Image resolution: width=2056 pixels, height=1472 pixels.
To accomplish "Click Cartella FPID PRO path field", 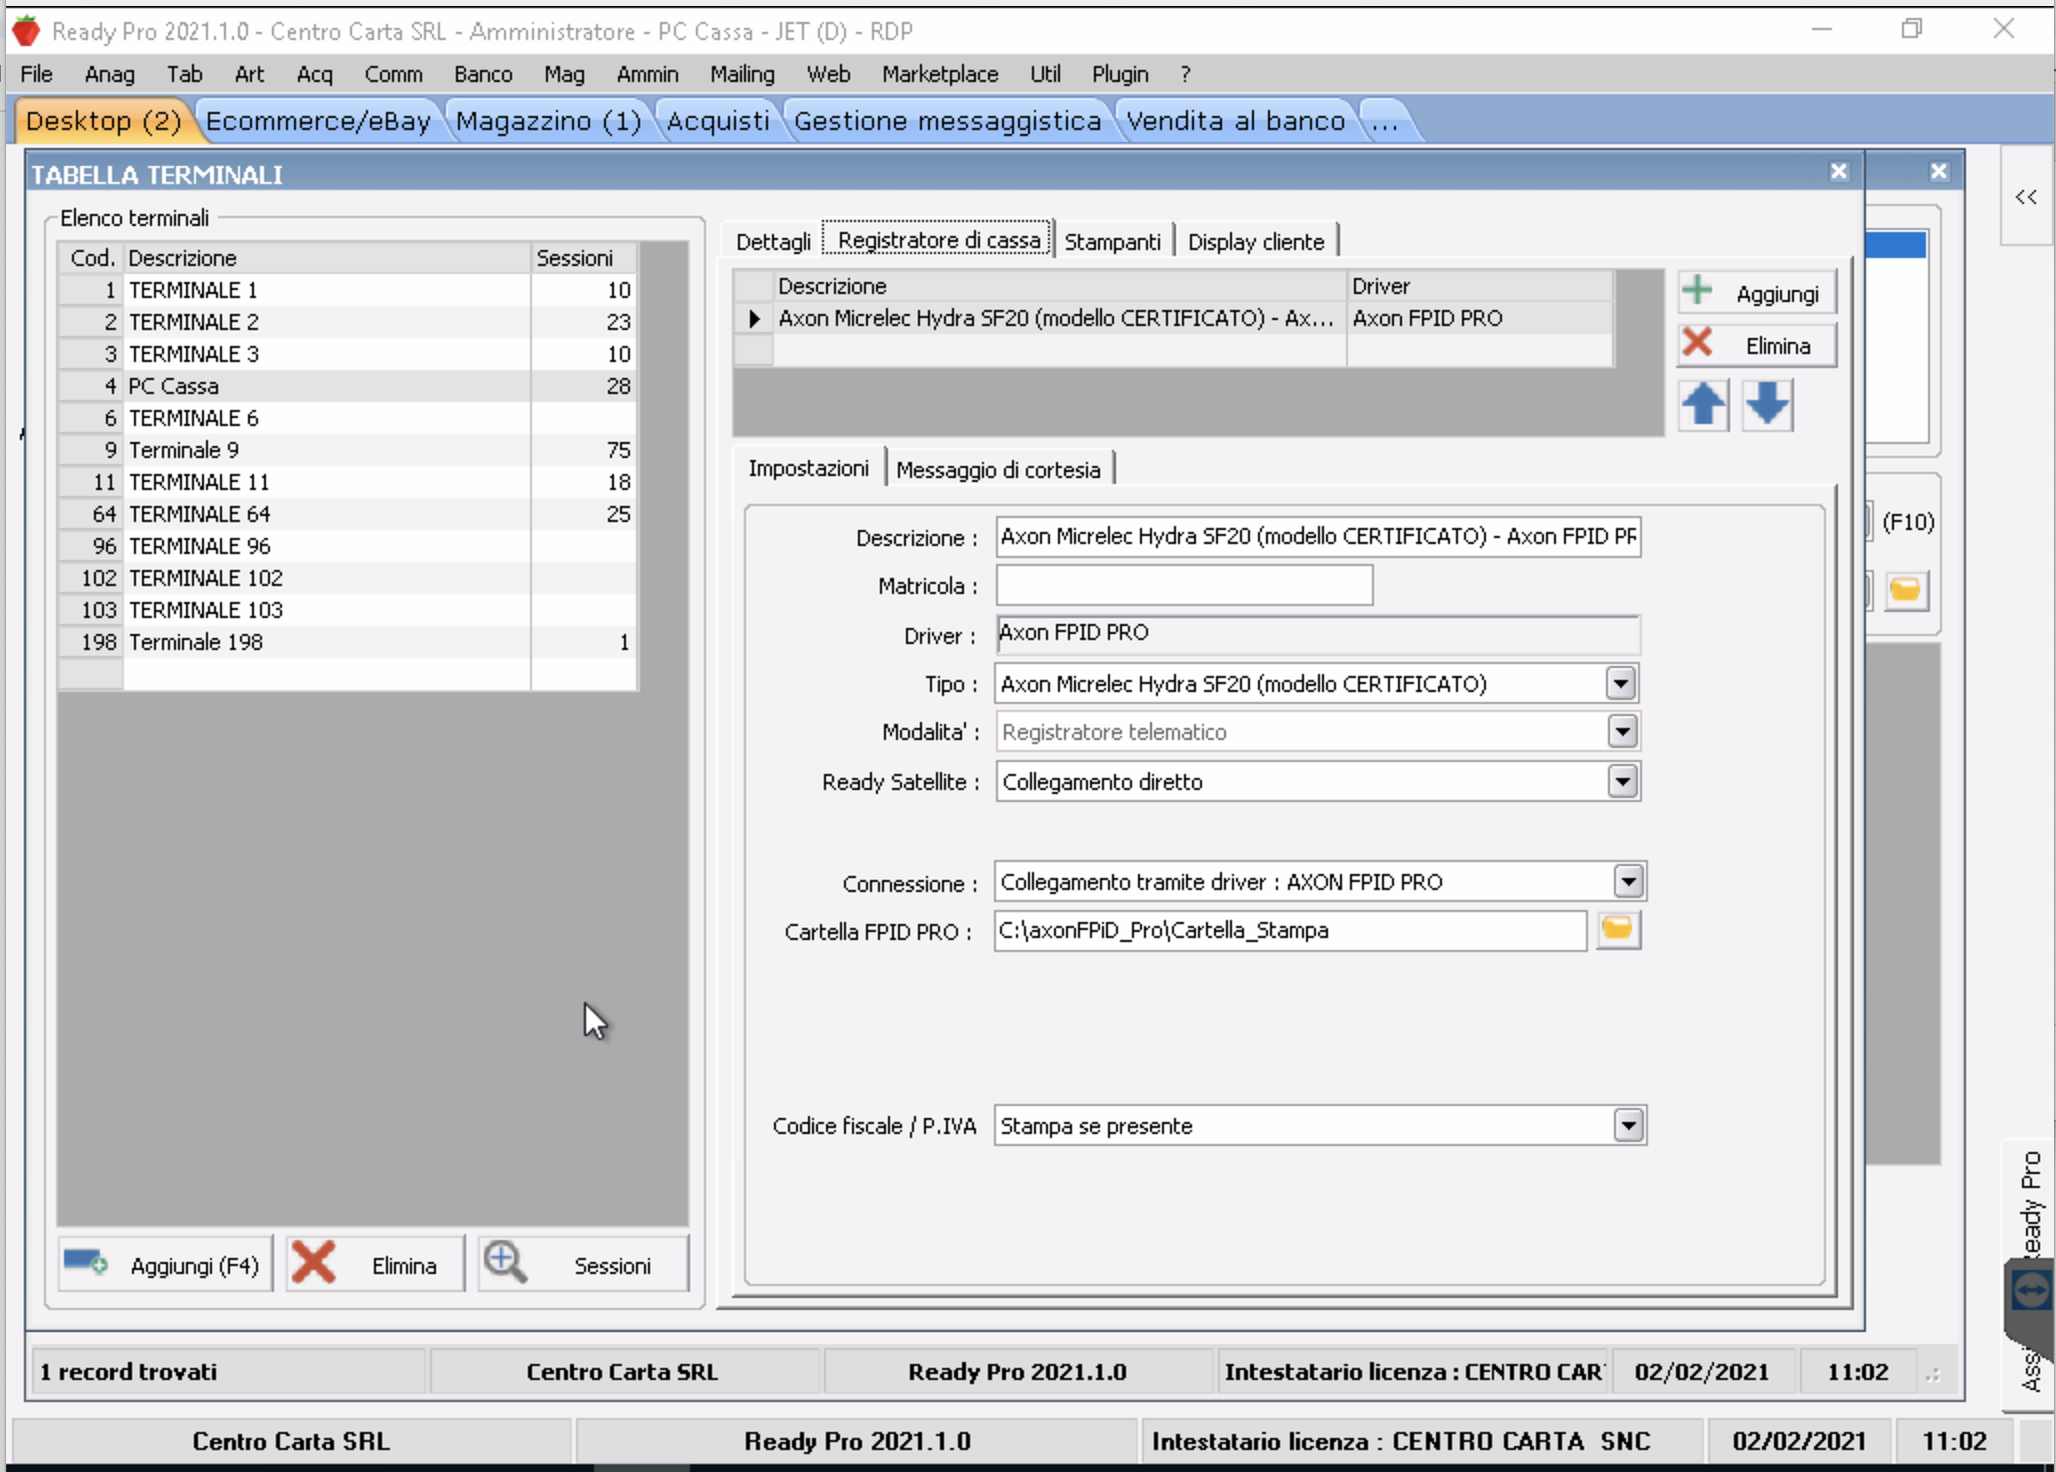I will click(1290, 930).
